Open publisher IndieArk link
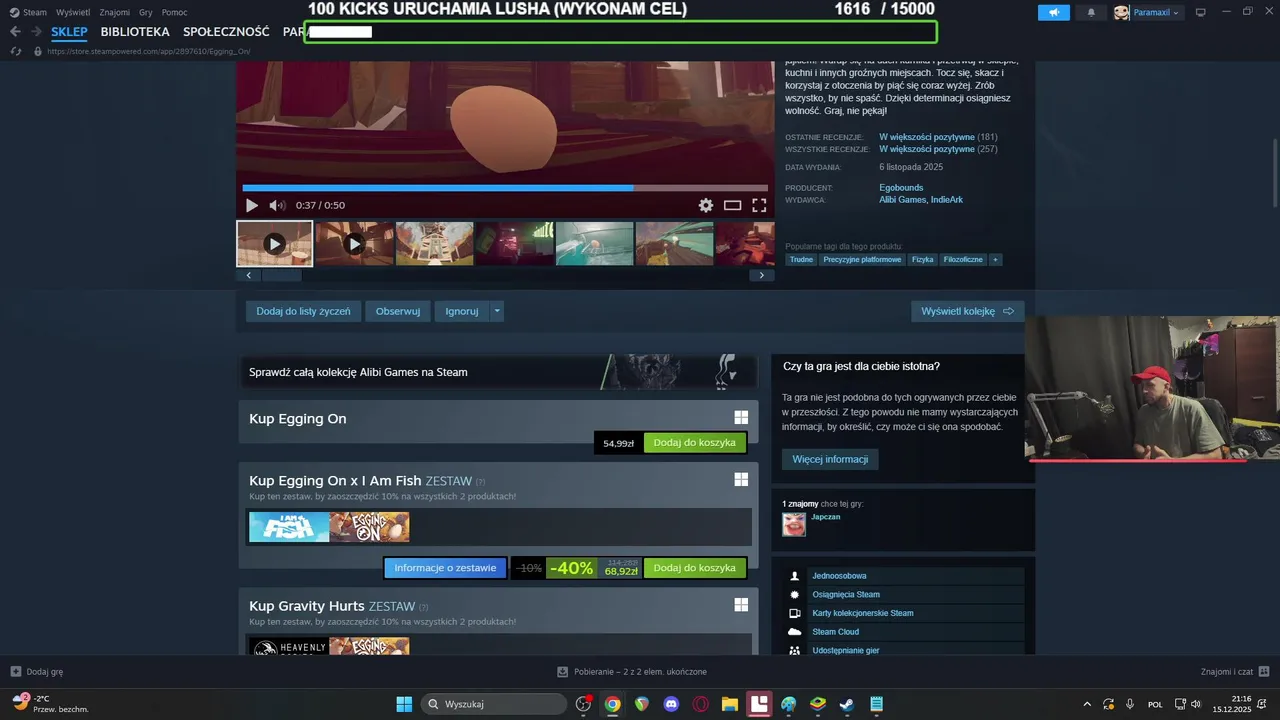The height and width of the screenshot is (720, 1280). tap(947, 200)
